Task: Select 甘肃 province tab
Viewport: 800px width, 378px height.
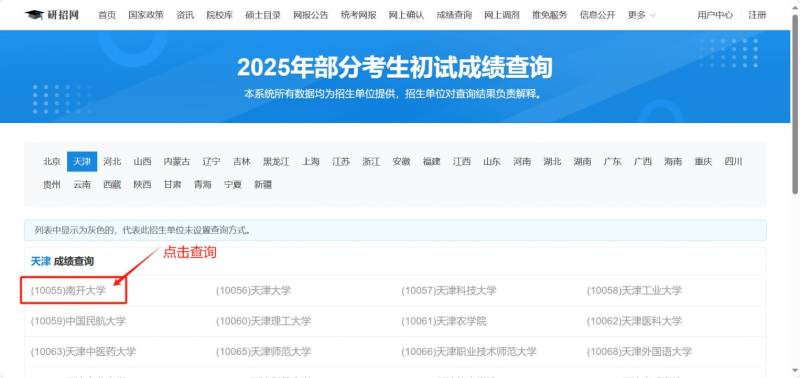Action: [172, 185]
